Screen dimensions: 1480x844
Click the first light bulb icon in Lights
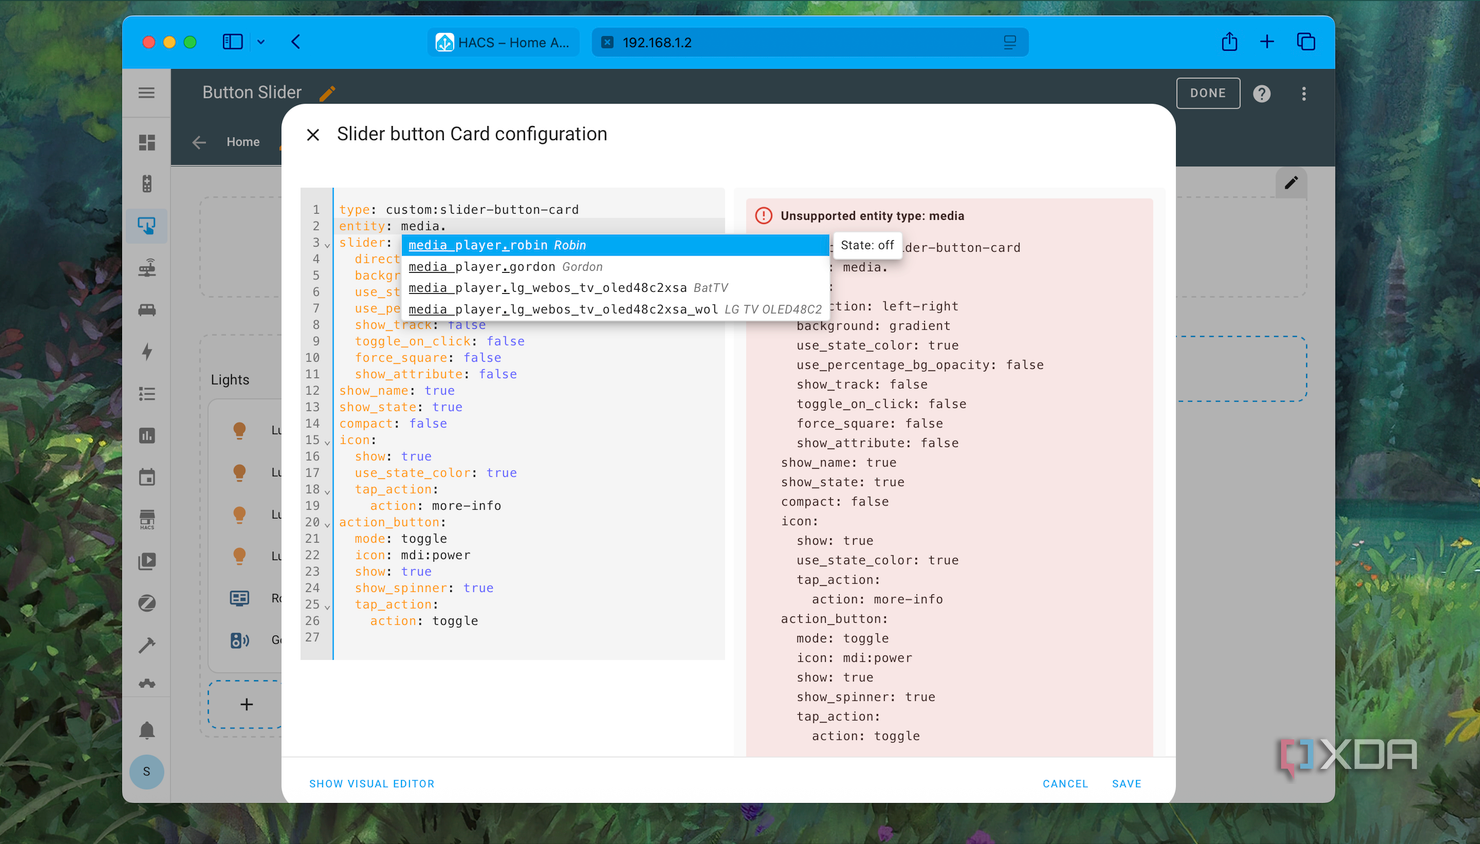(x=239, y=430)
